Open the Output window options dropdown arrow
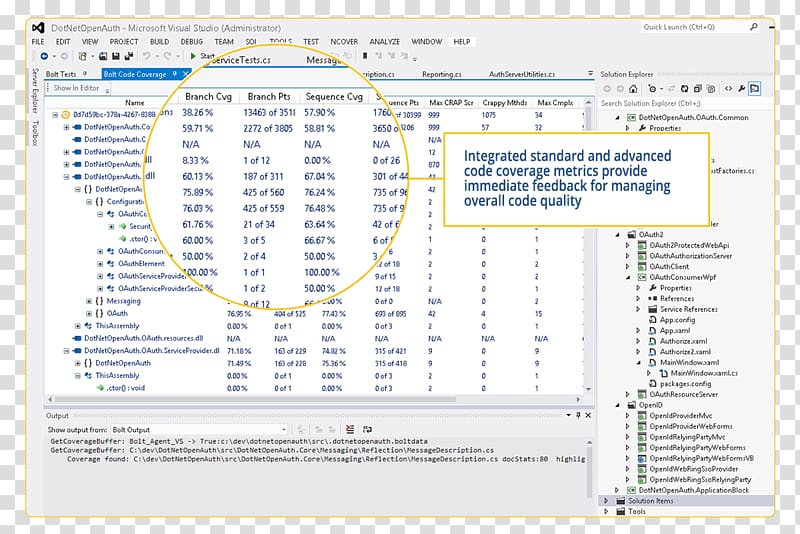The height and width of the screenshot is (534, 800). [x=568, y=415]
